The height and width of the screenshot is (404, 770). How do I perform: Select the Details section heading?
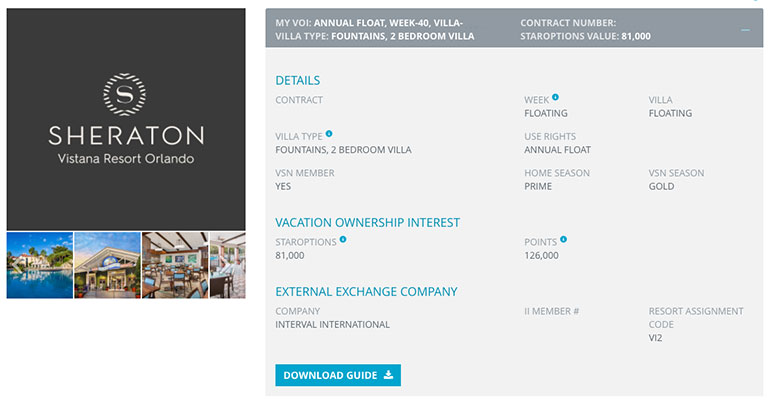(298, 81)
